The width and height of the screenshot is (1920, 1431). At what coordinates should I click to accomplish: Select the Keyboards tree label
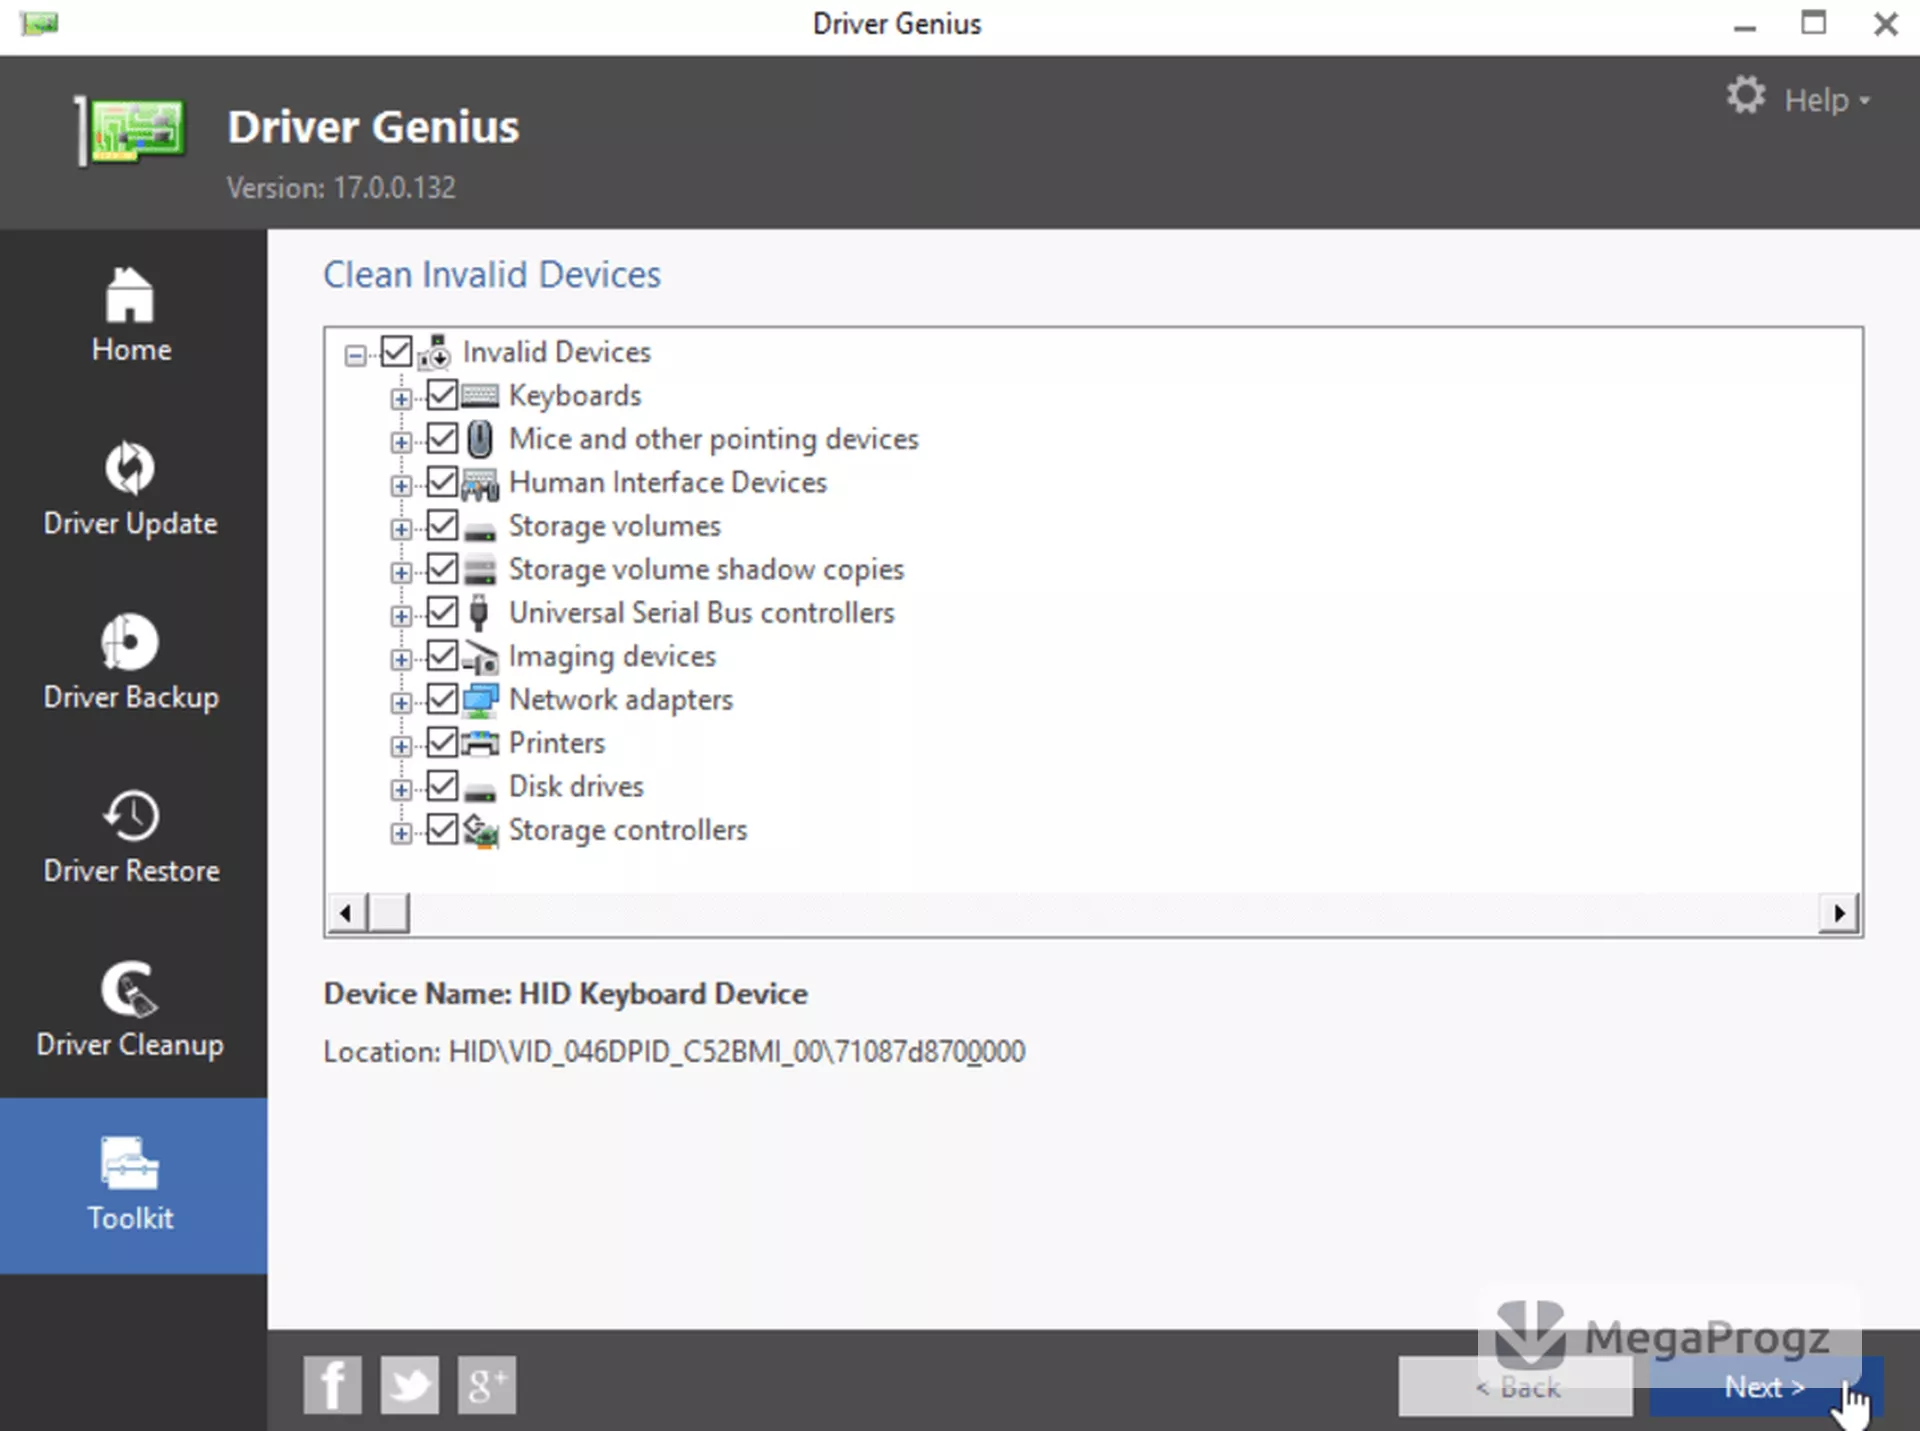[575, 396]
